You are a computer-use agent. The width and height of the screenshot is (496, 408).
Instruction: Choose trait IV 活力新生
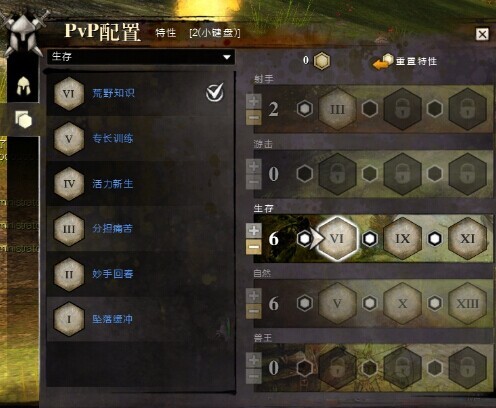tap(141, 184)
